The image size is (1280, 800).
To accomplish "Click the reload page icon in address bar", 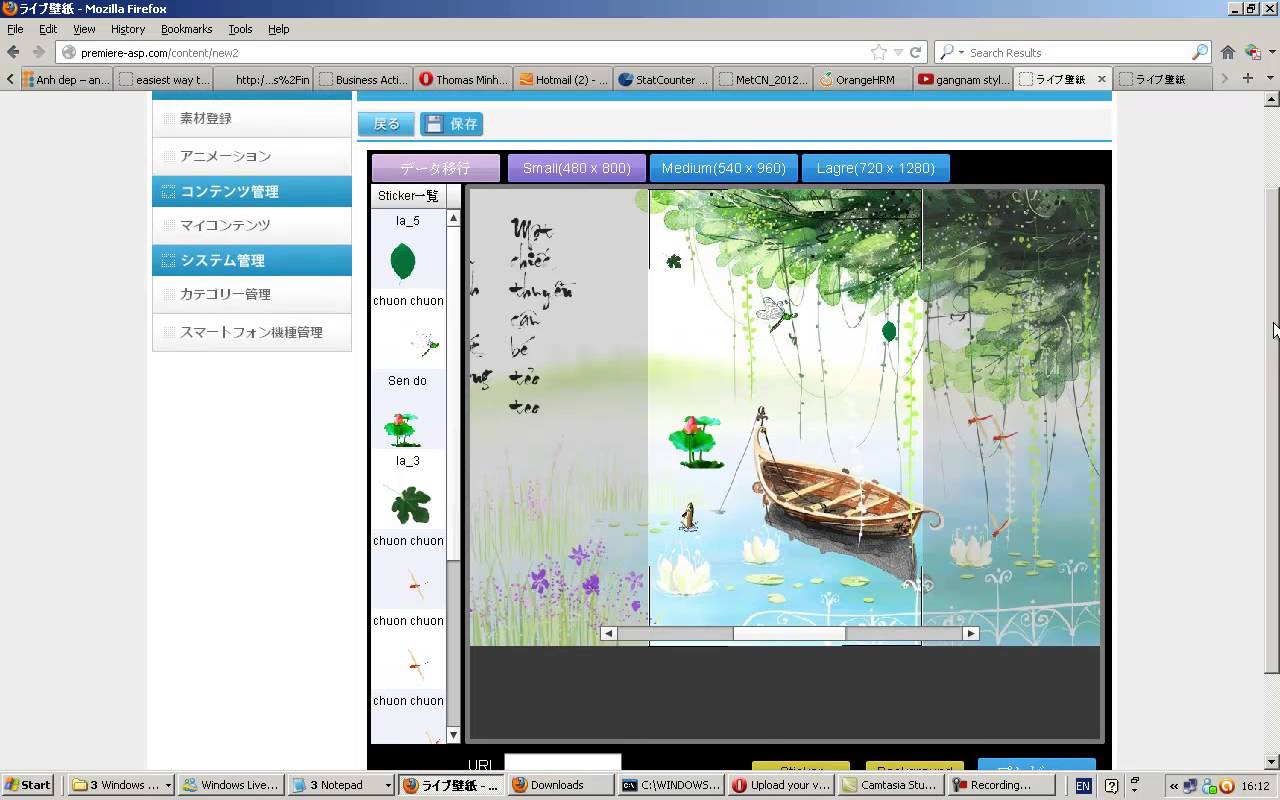I will pos(916,52).
